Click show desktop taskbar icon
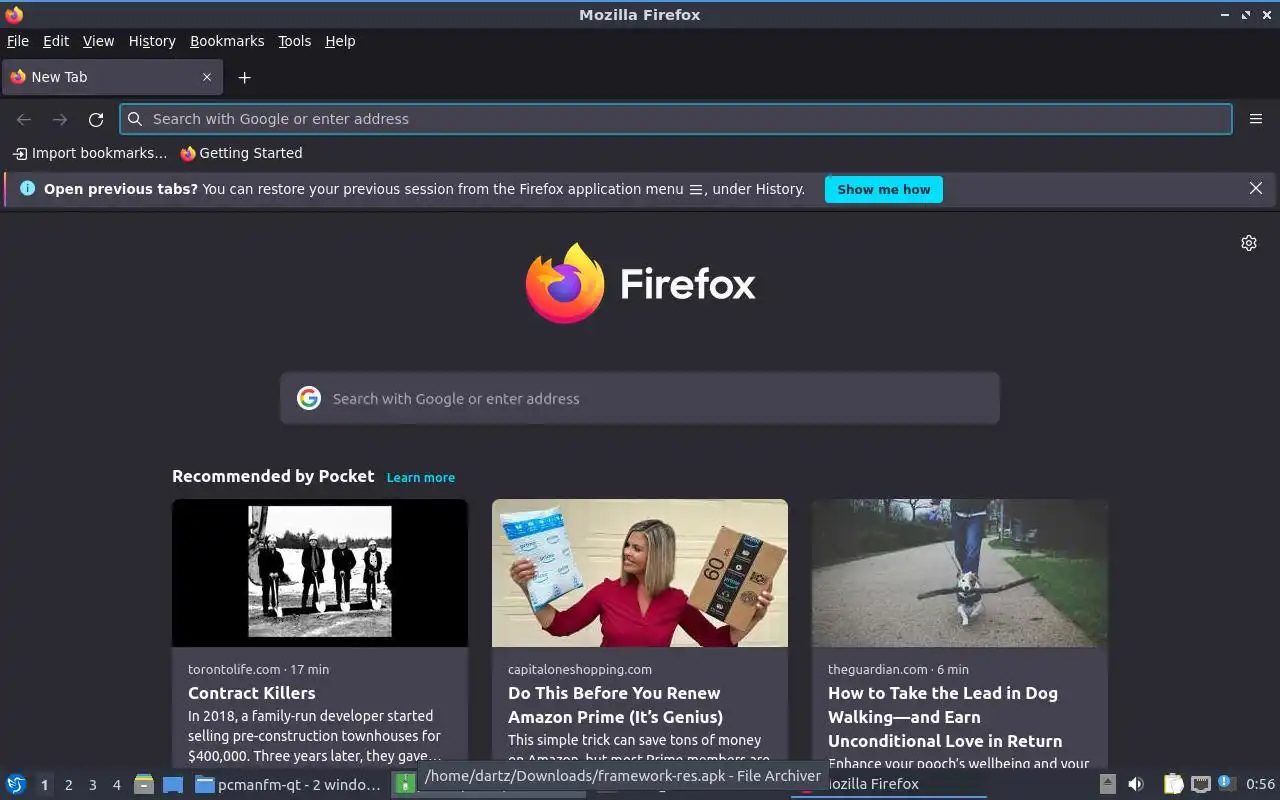1280x800 pixels. point(172,784)
